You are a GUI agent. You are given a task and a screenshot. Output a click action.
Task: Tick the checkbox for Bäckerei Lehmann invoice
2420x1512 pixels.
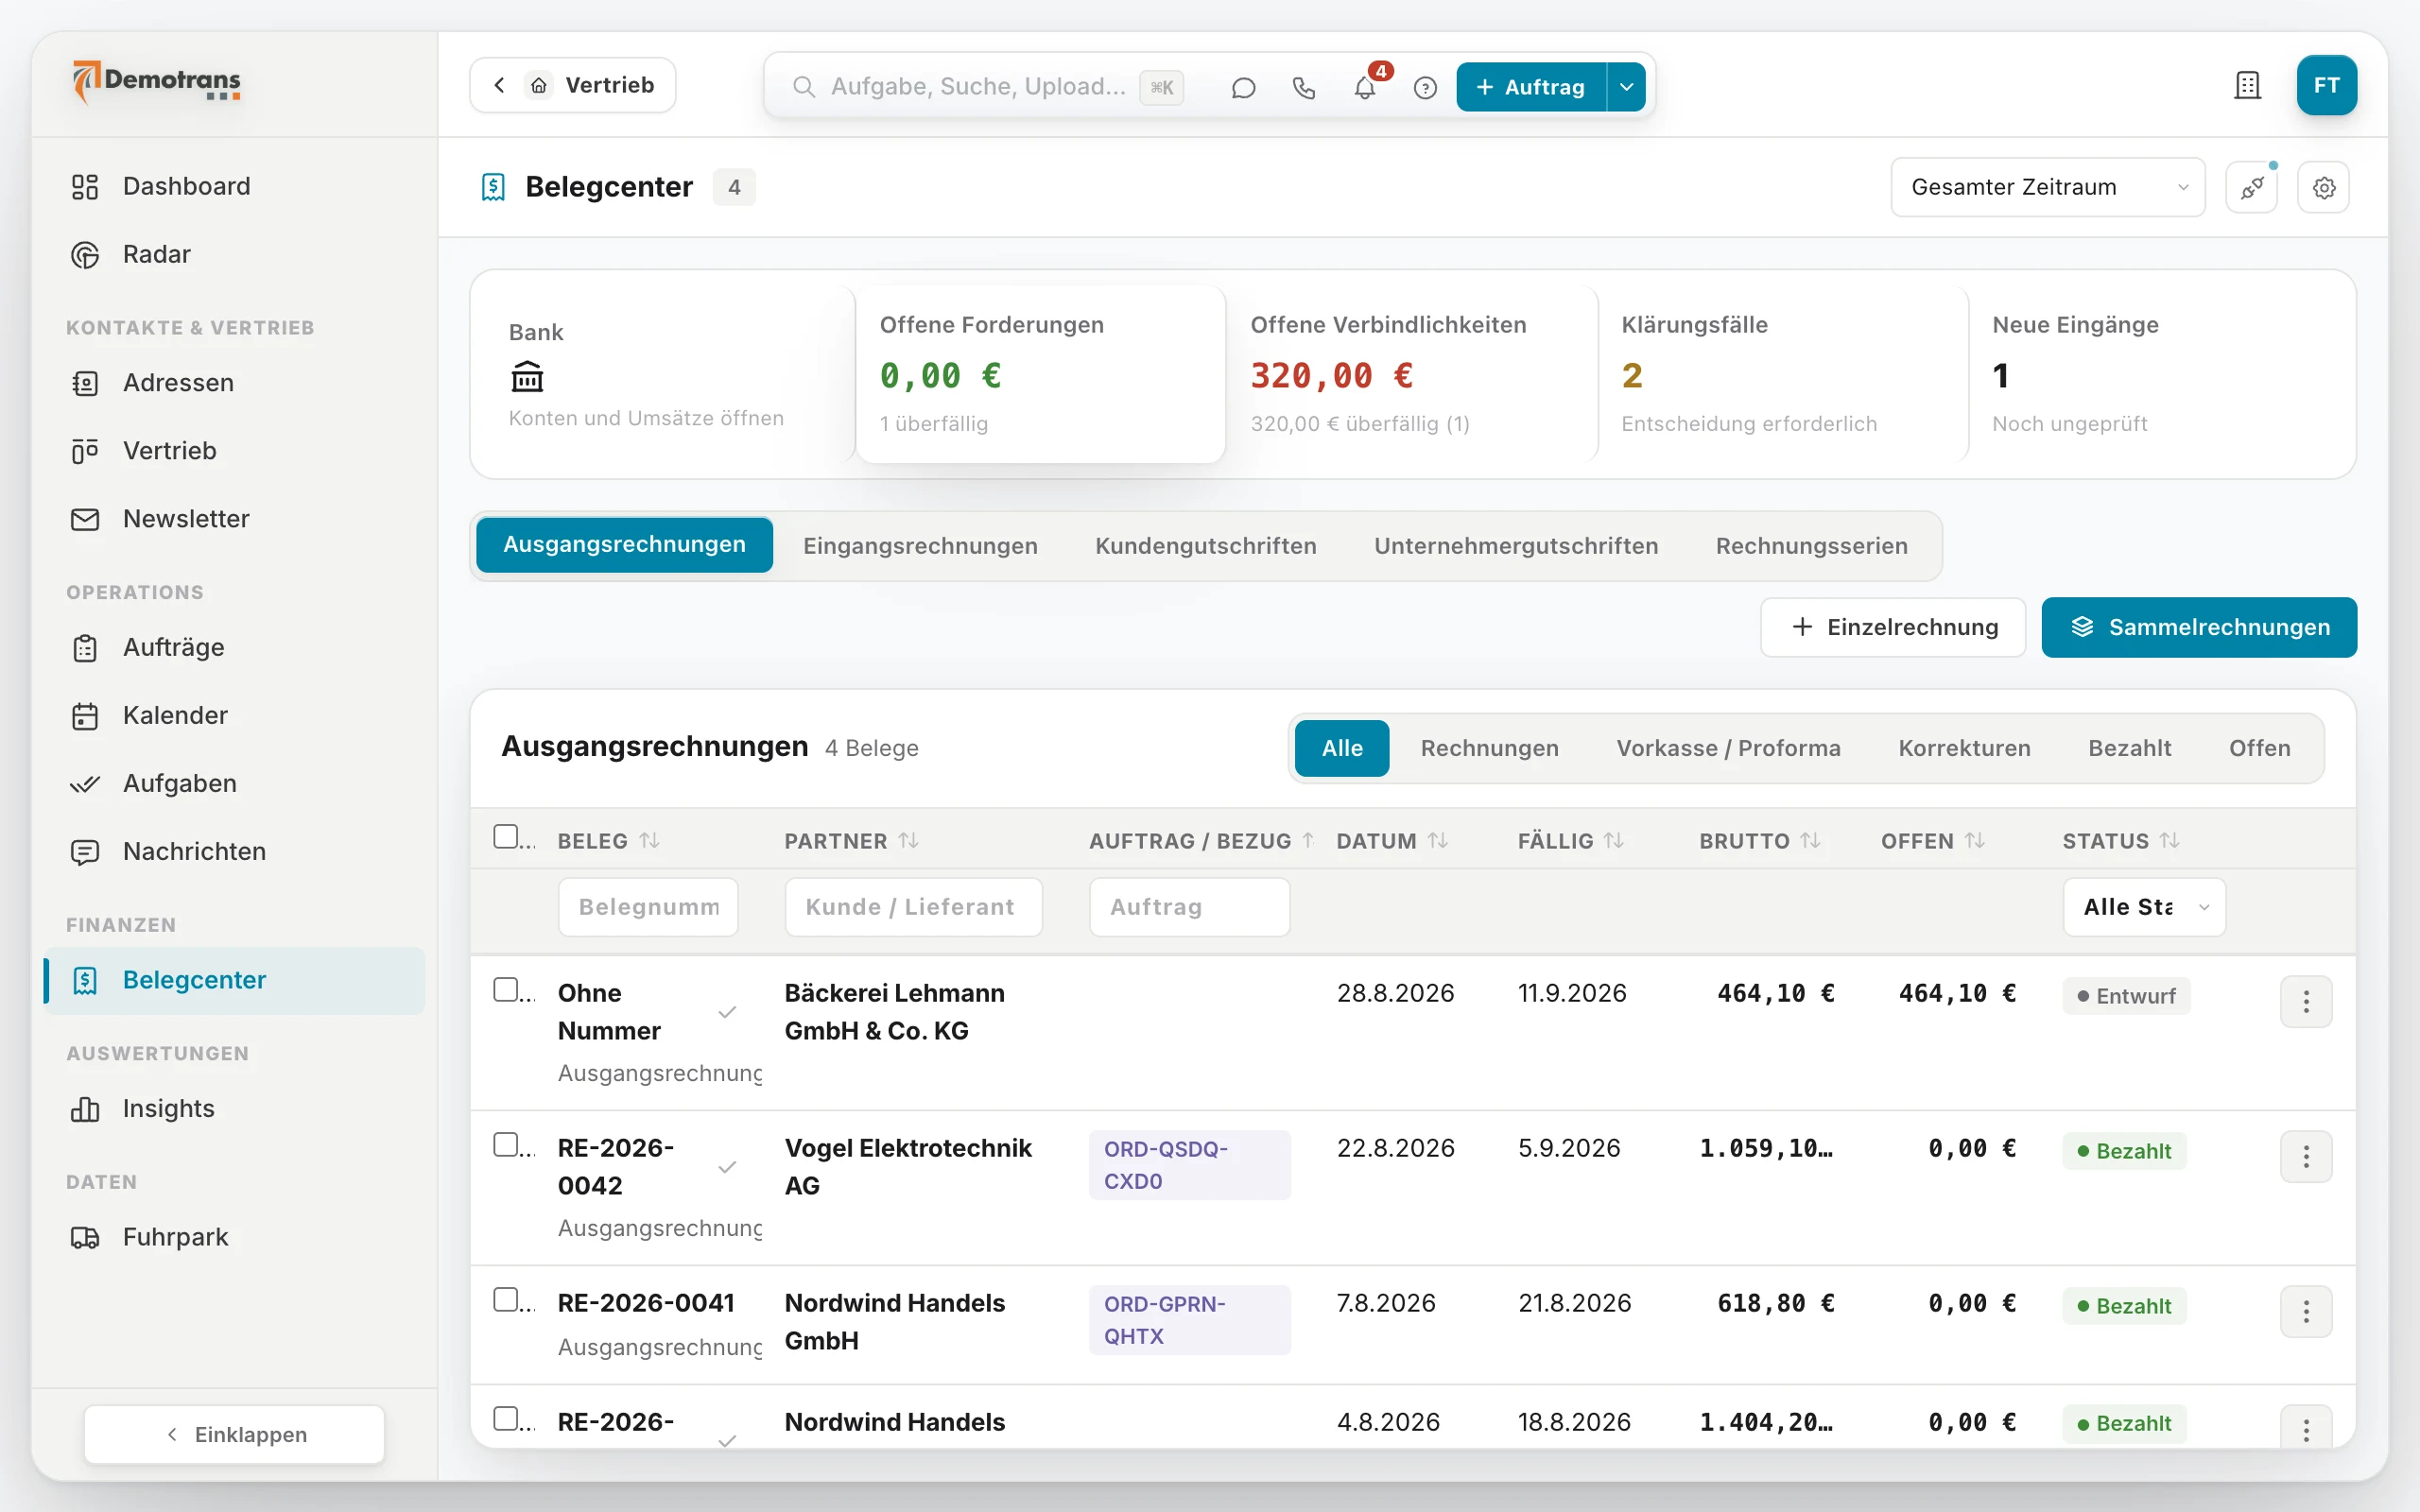pos(506,990)
